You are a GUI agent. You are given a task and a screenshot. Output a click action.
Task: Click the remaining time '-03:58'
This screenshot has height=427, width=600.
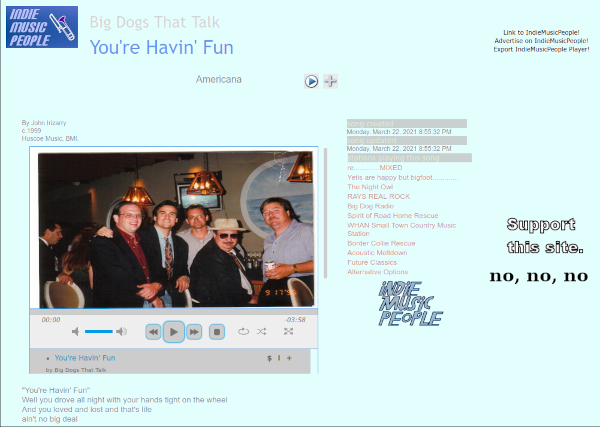coord(295,319)
